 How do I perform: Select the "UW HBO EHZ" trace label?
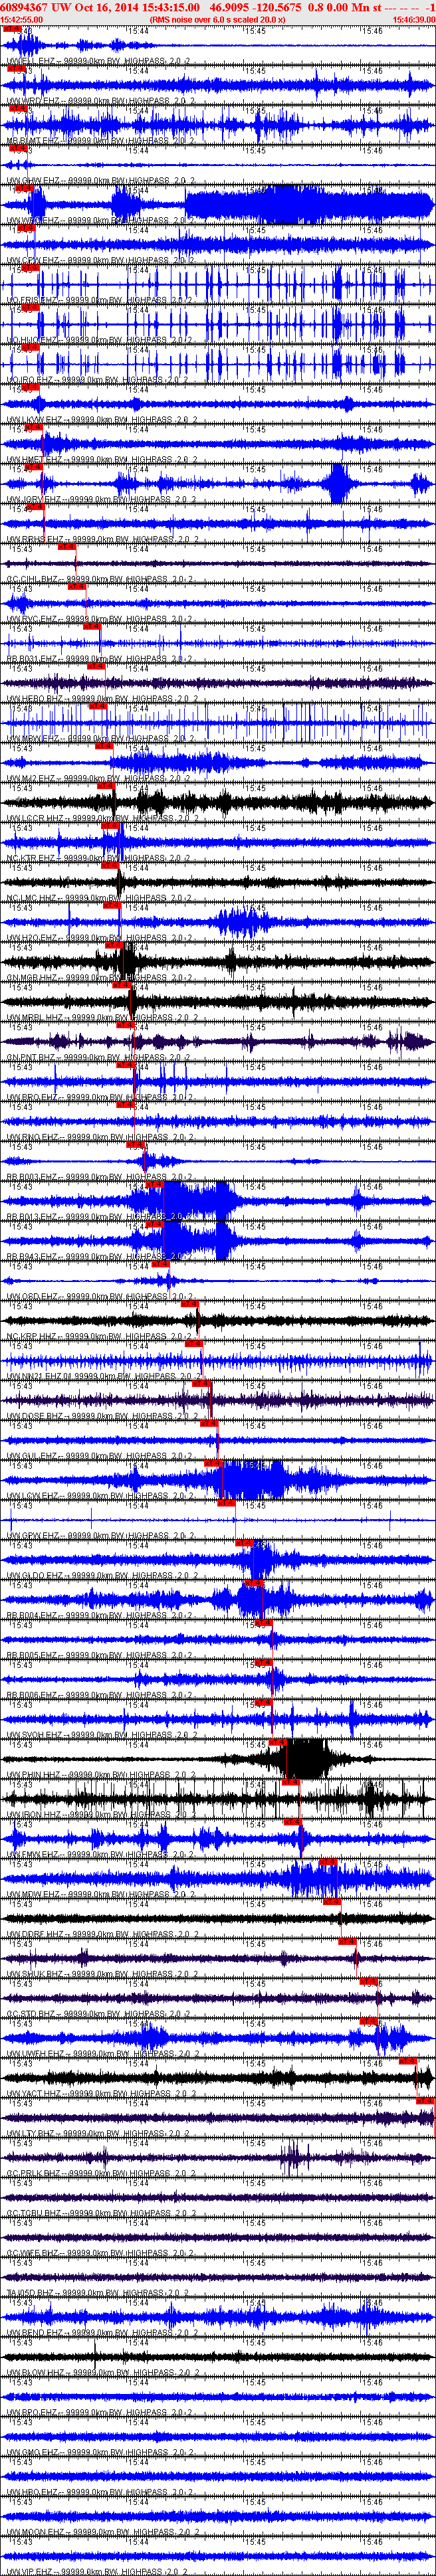101,2493
